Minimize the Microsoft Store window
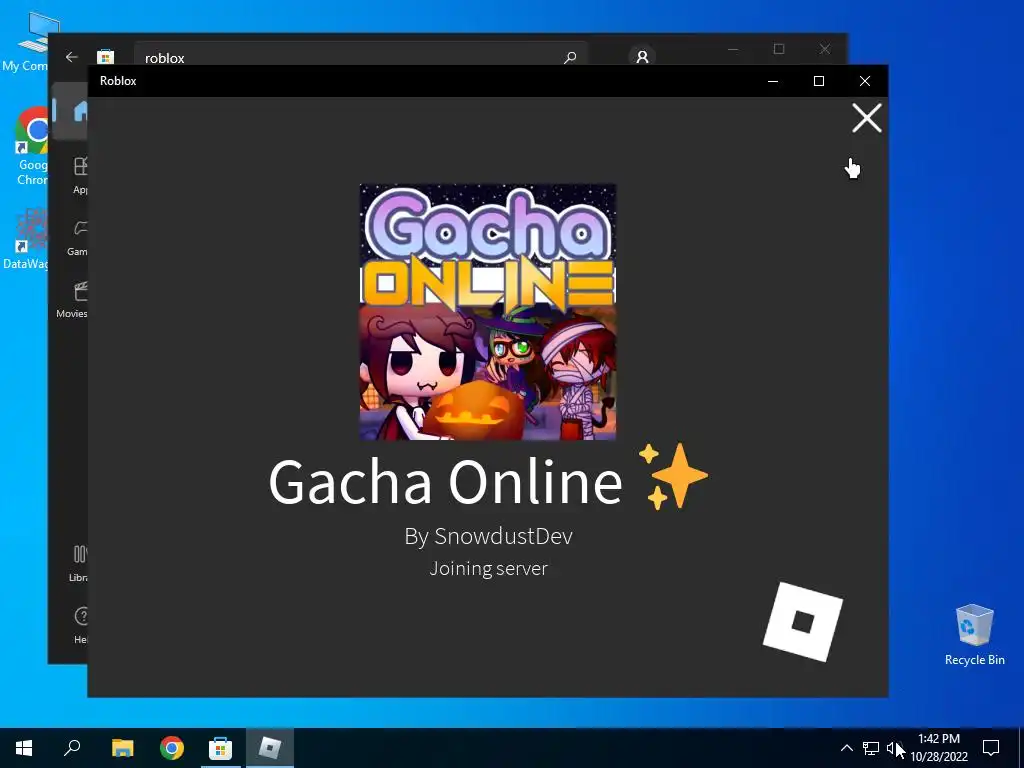The image size is (1024, 768). point(733,49)
